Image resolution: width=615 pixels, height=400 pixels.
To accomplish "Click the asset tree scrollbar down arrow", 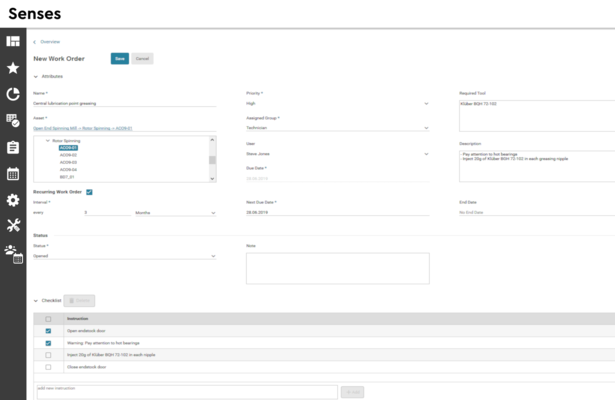I will pos(212,178).
